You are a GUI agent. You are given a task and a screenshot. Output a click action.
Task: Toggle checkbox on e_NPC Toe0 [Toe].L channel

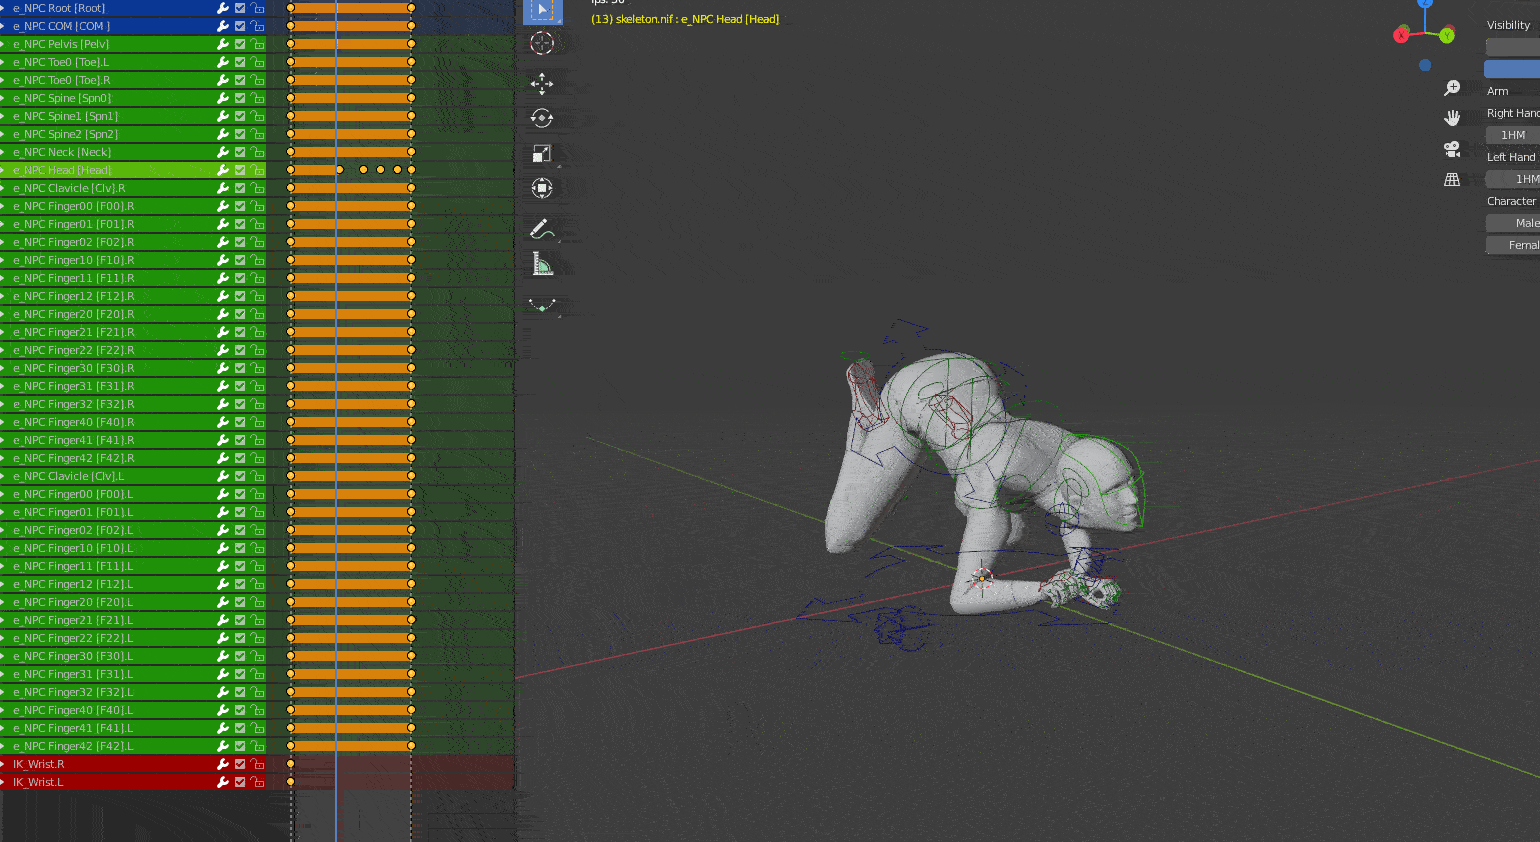point(240,62)
